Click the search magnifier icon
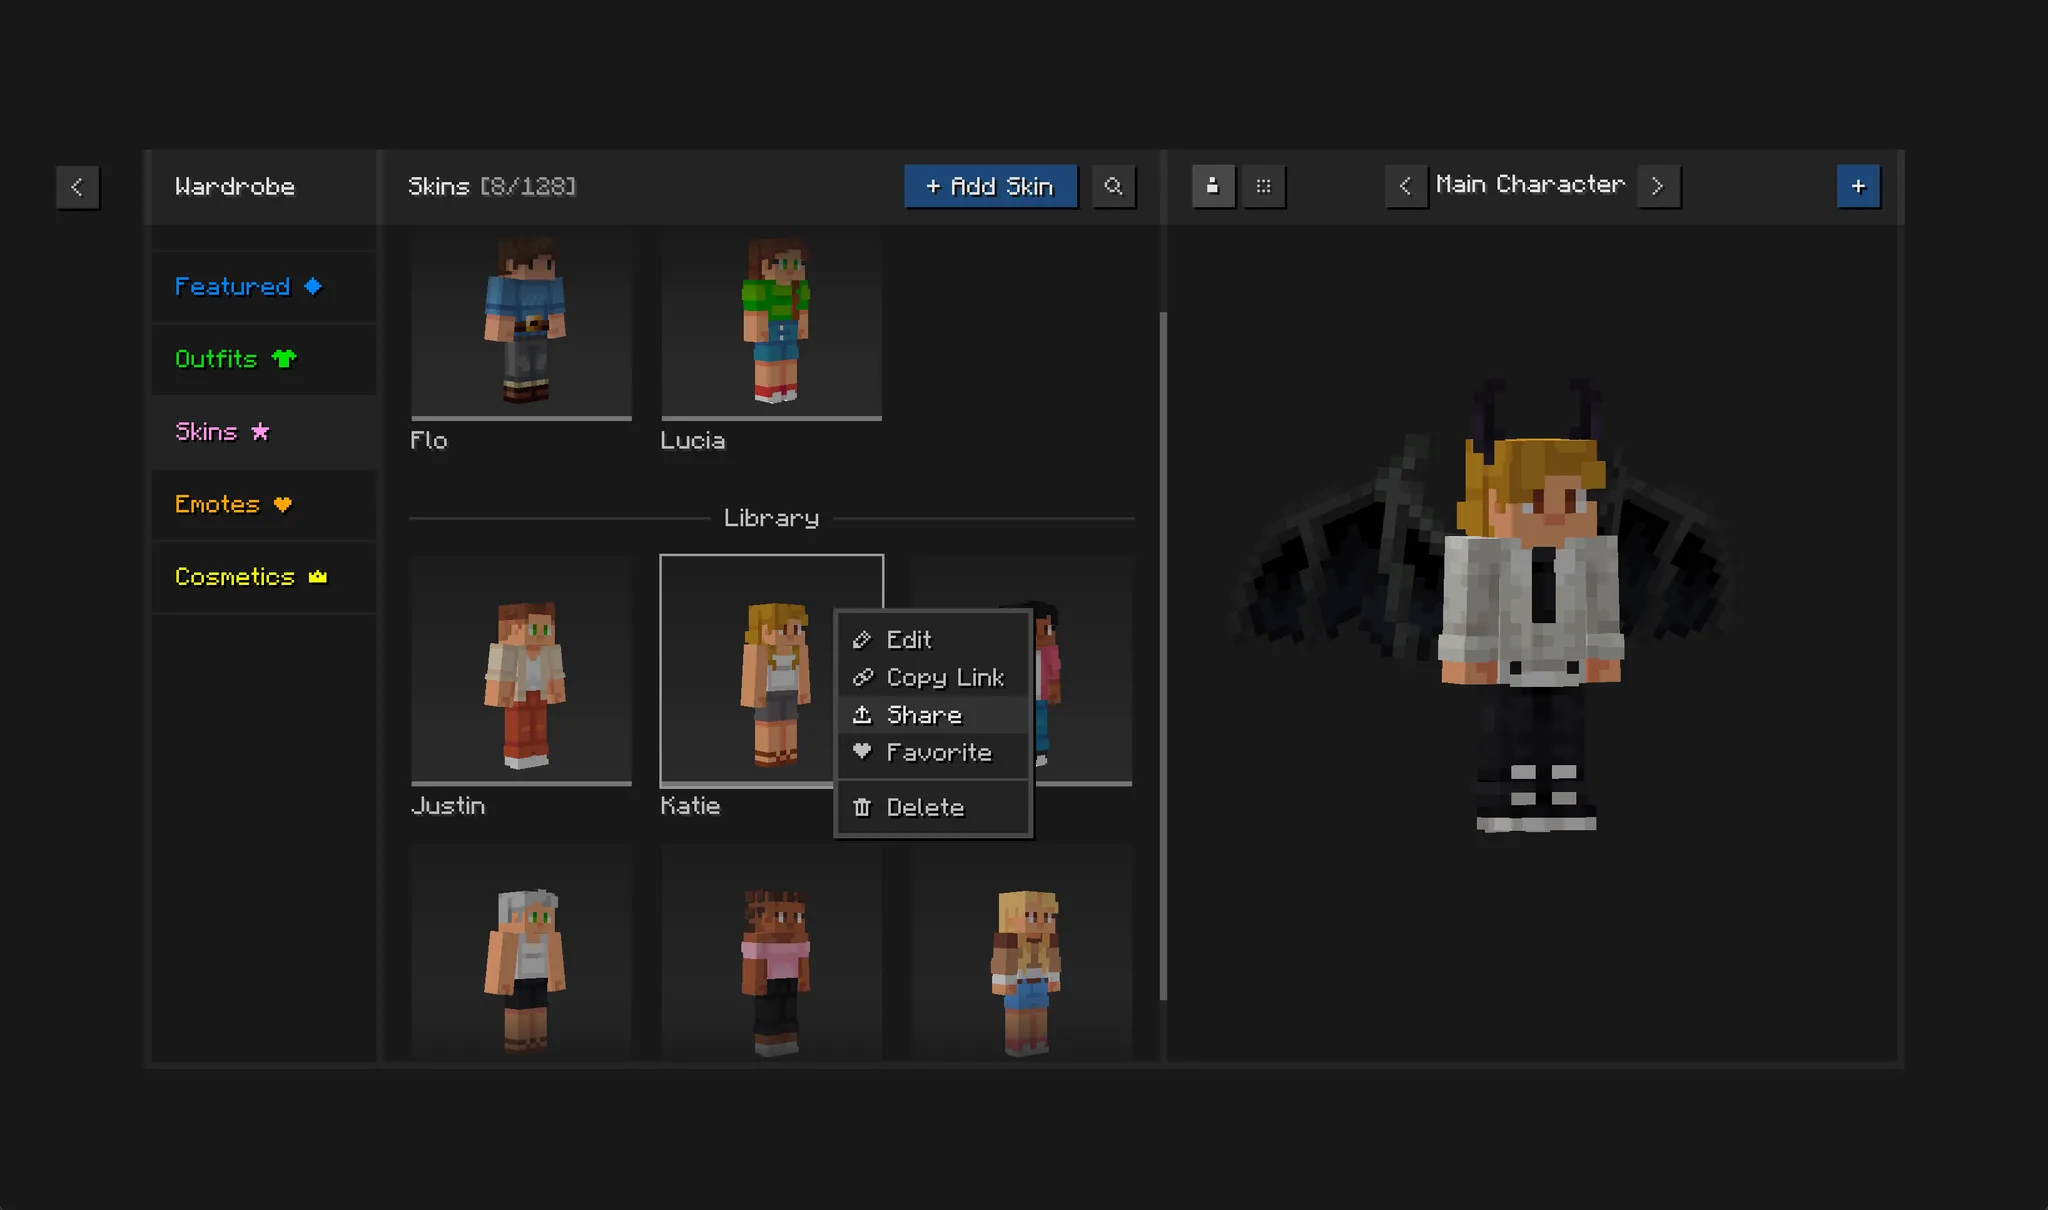 (1113, 186)
